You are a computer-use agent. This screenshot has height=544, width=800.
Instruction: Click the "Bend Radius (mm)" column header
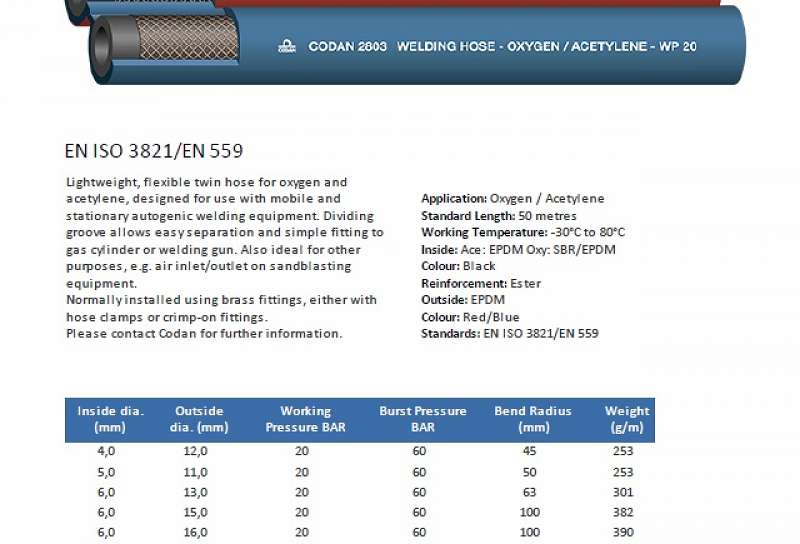(533, 419)
